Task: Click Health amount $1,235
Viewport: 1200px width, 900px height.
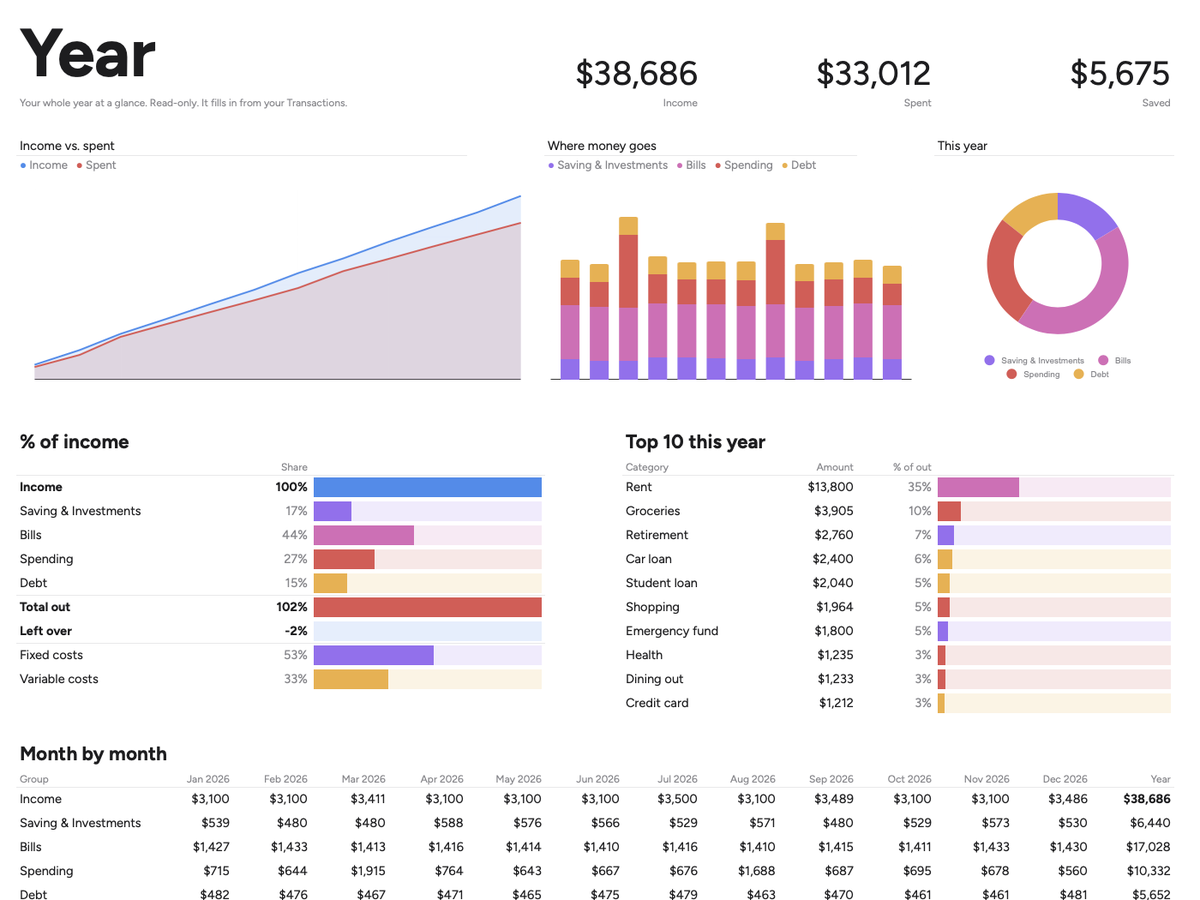Action: tap(835, 655)
